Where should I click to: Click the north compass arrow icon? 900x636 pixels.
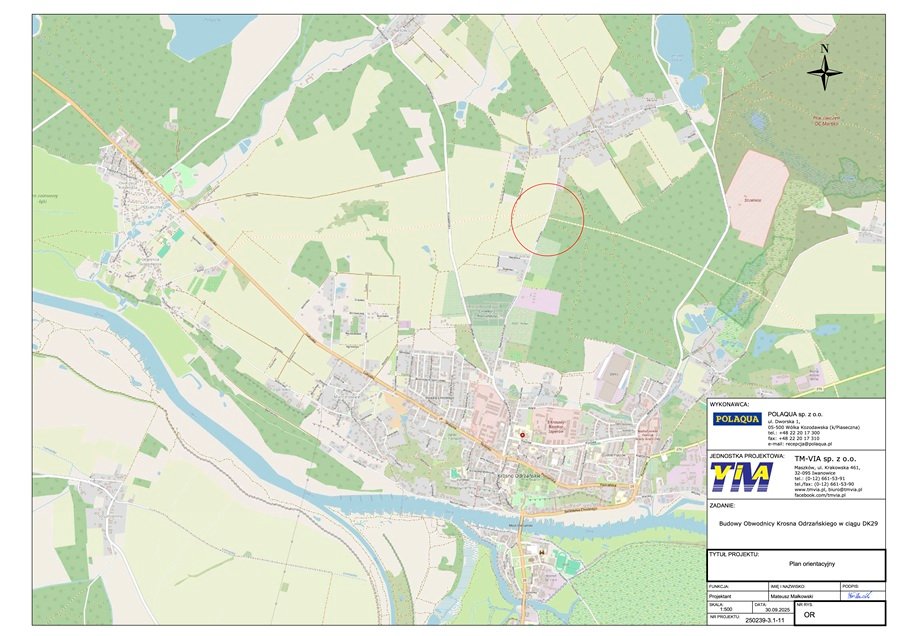[824, 73]
